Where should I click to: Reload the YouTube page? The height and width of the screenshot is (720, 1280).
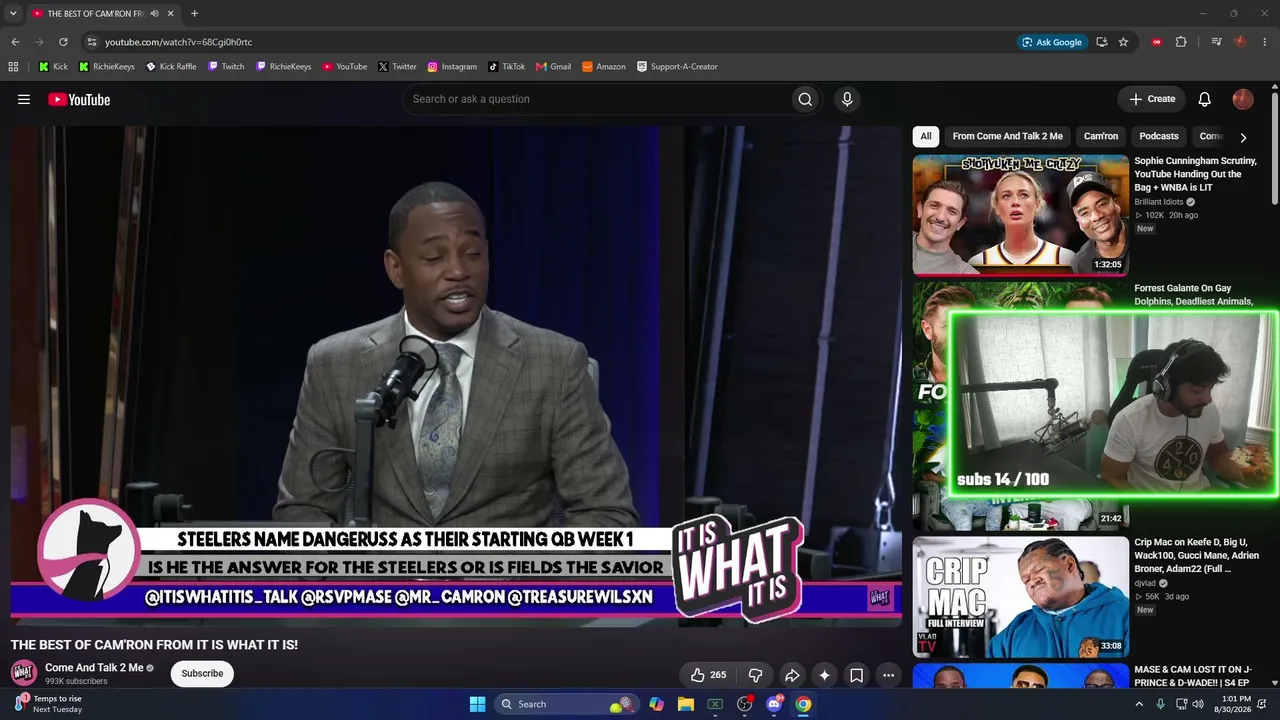click(63, 42)
